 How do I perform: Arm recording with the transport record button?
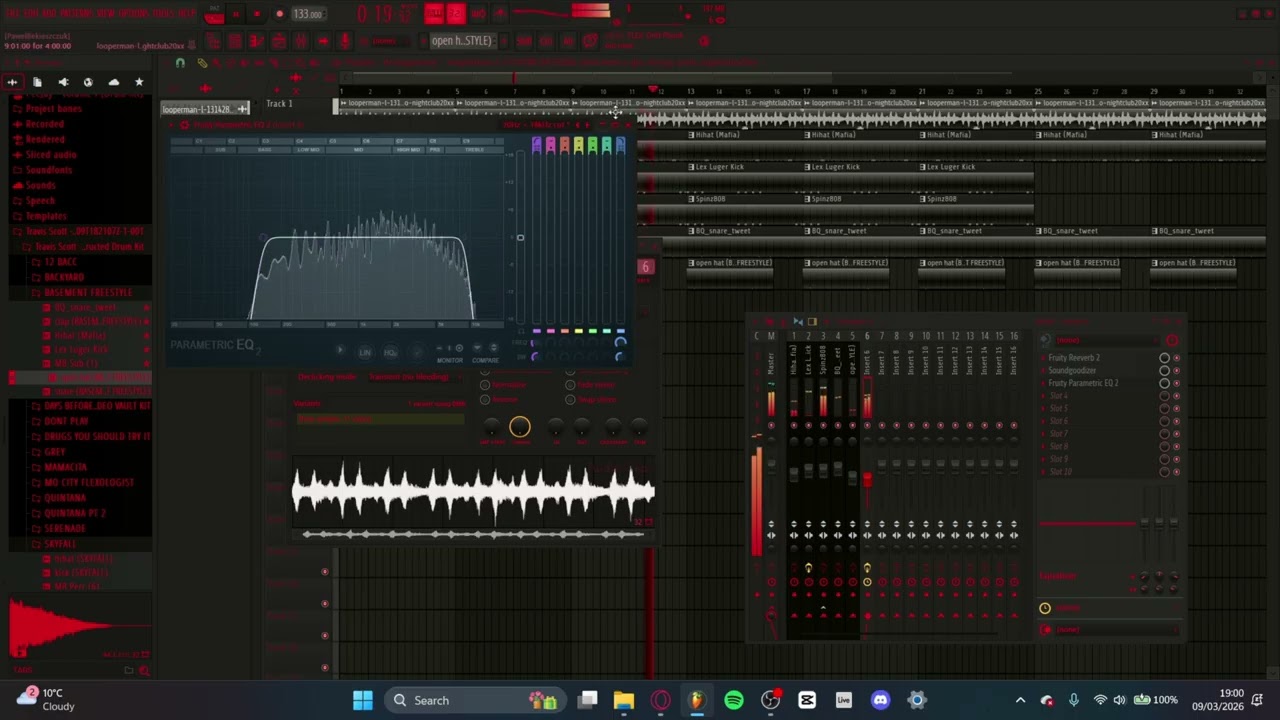tap(279, 15)
